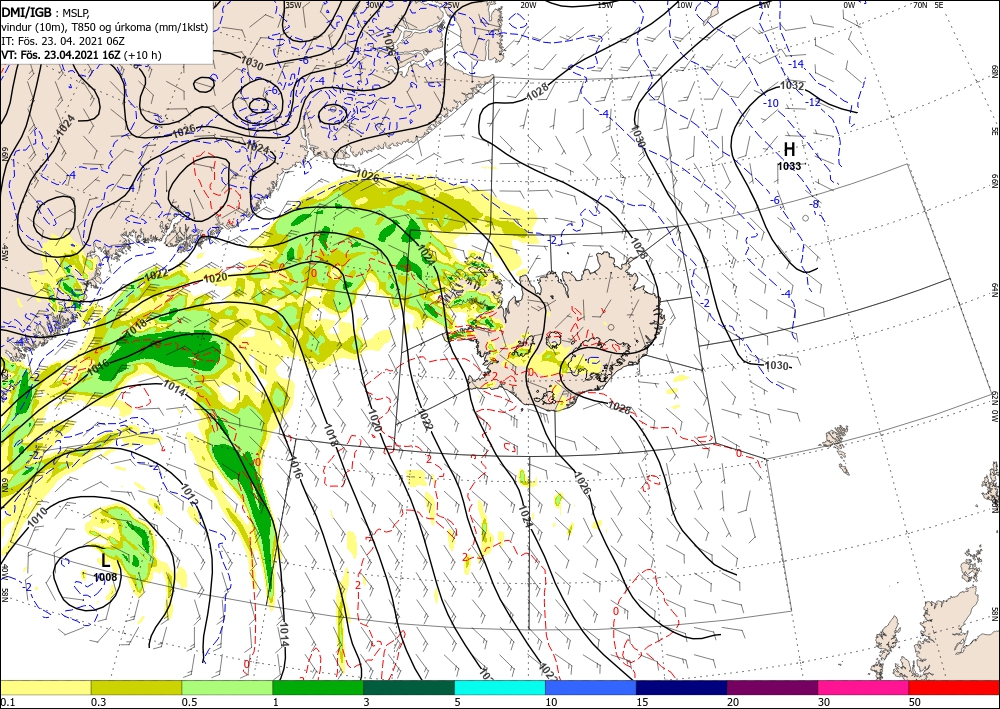Click the 70N latitude label
This screenshot has width=1000, height=709.
click(920, 5)
